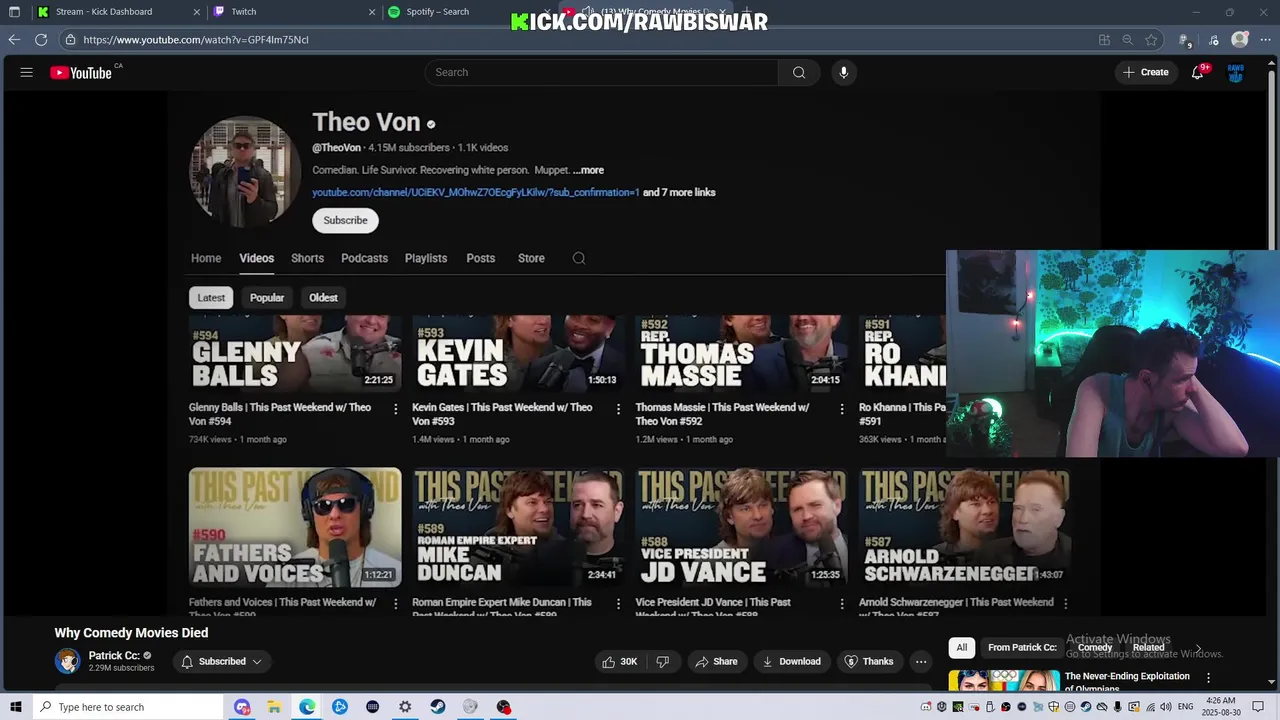This screenshot has width=1280, height=720.
Task: Open Fathers and Voices video thumbnail
Action: click(295, 527)
